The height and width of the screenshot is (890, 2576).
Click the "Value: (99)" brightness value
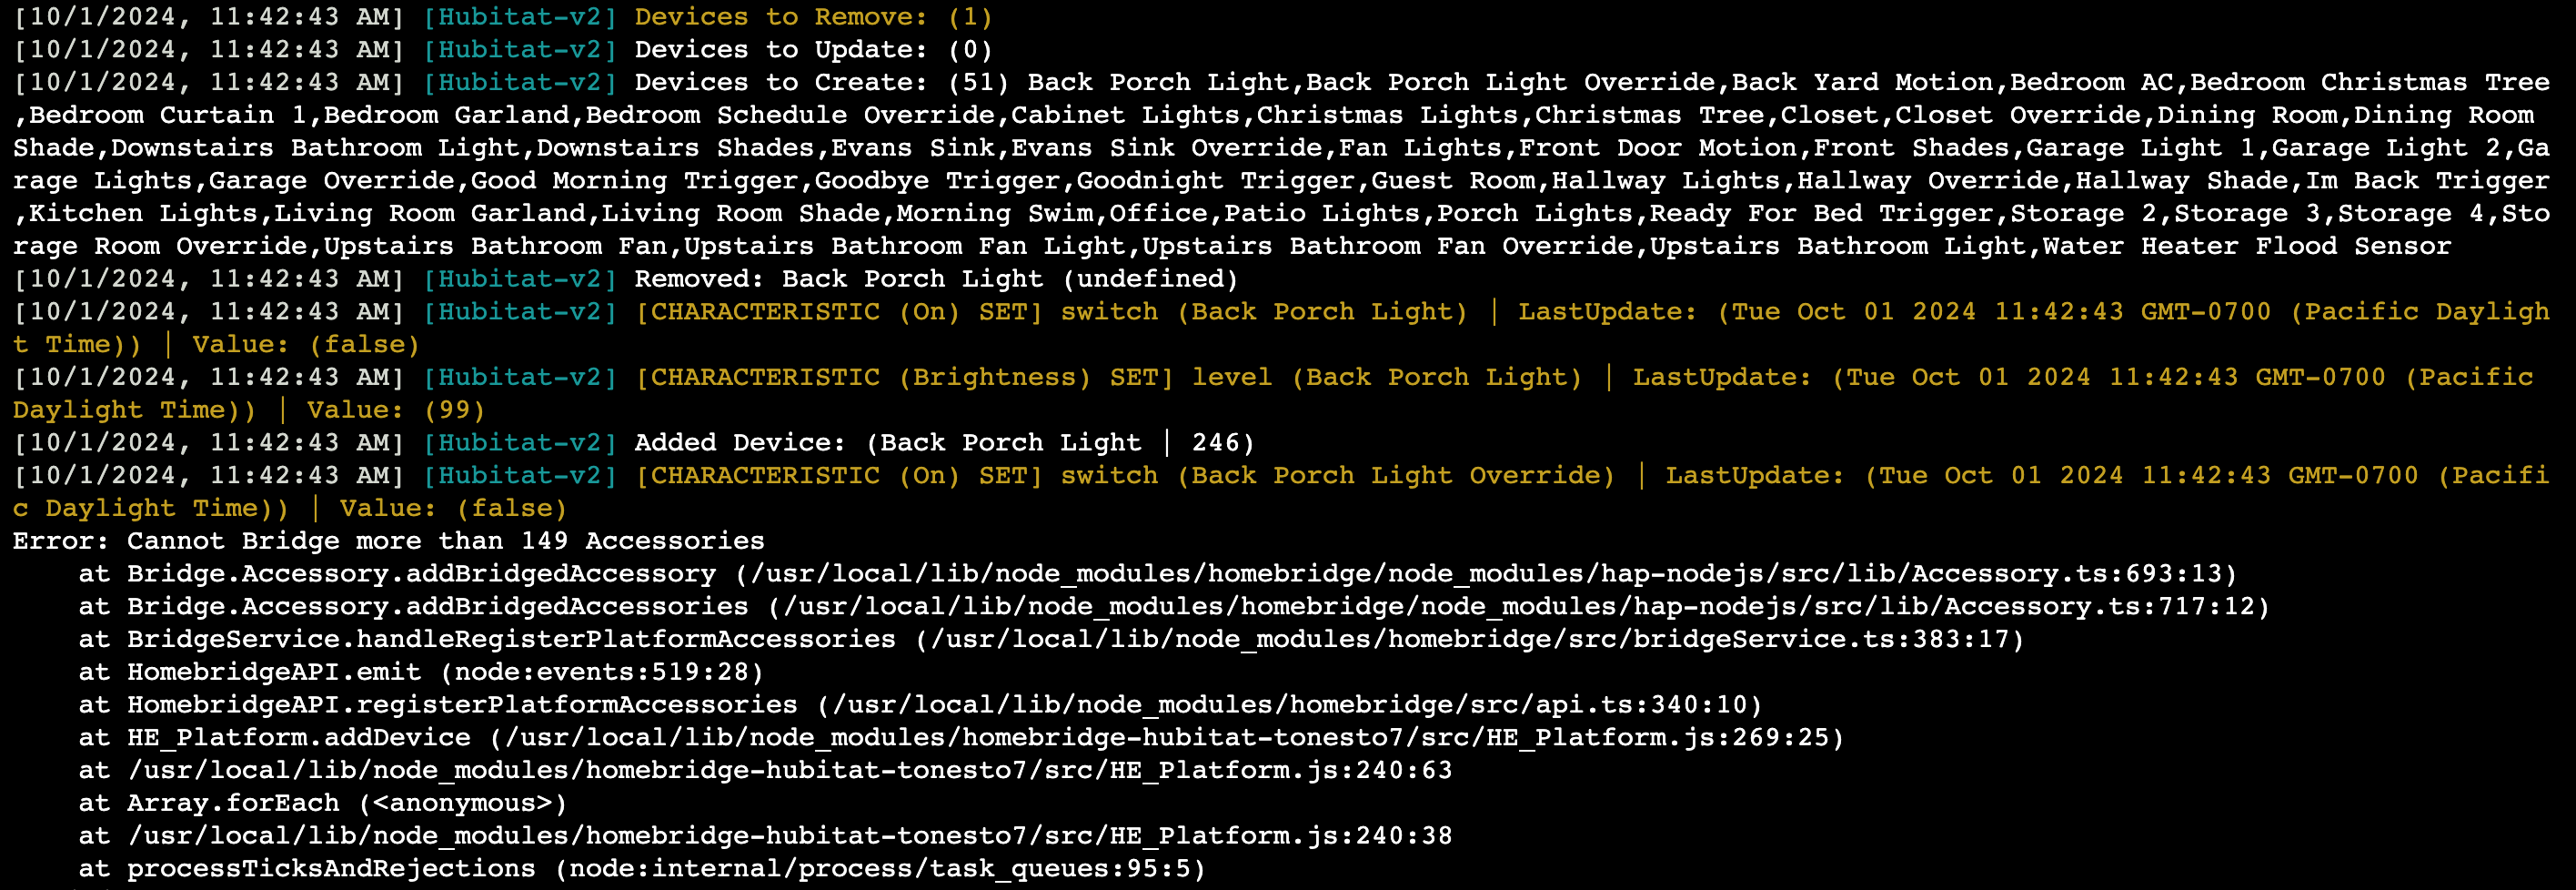[396, 410]
